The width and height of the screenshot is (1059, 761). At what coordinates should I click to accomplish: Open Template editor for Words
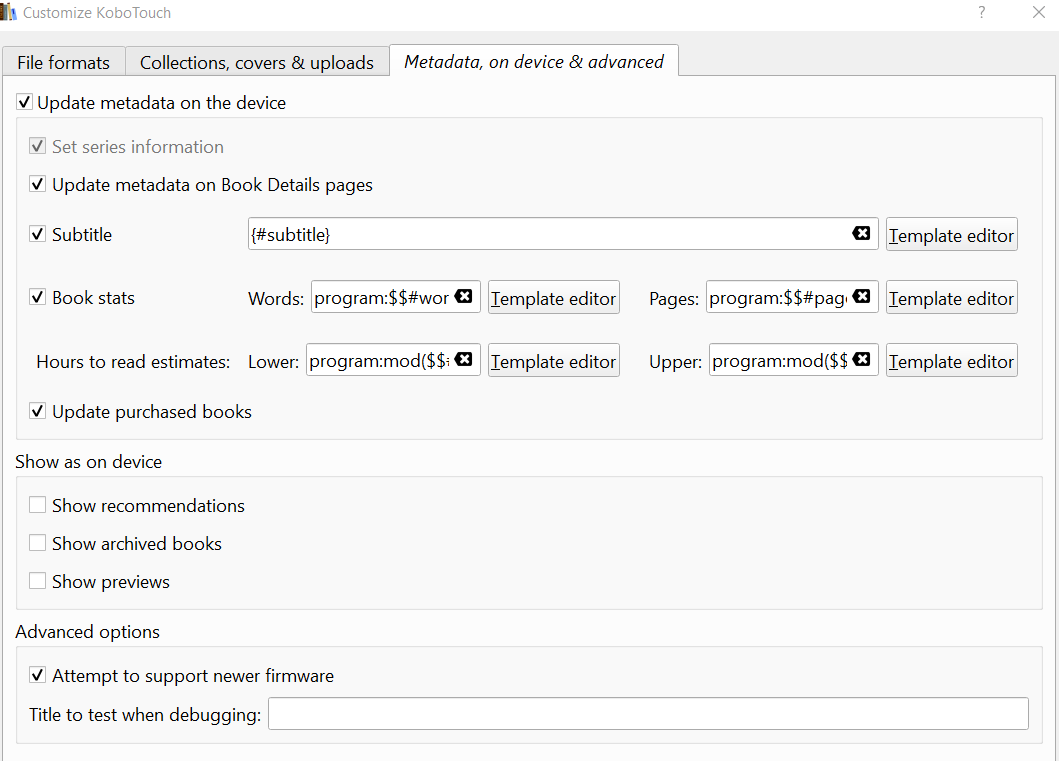553,298
